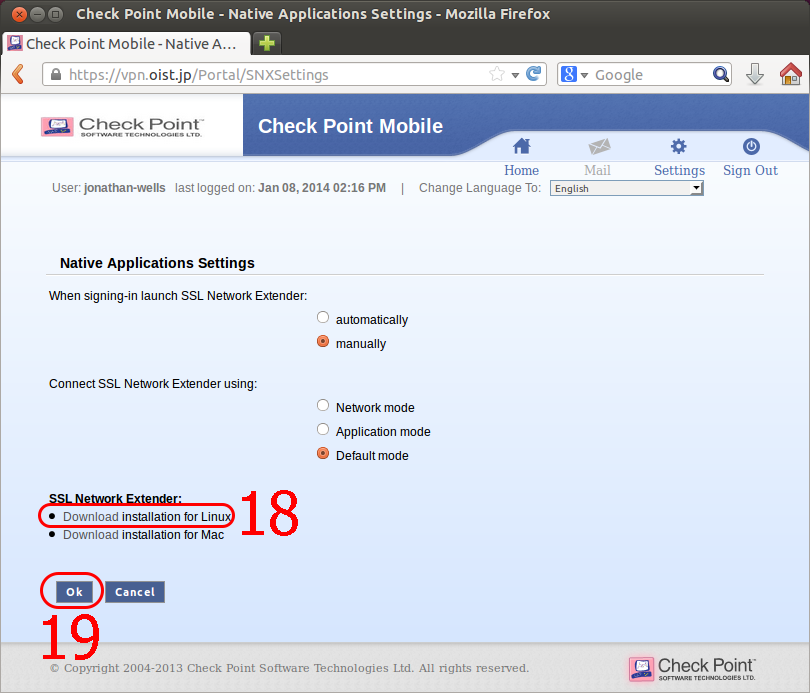Choose Network mode radio button

[323, 406]
